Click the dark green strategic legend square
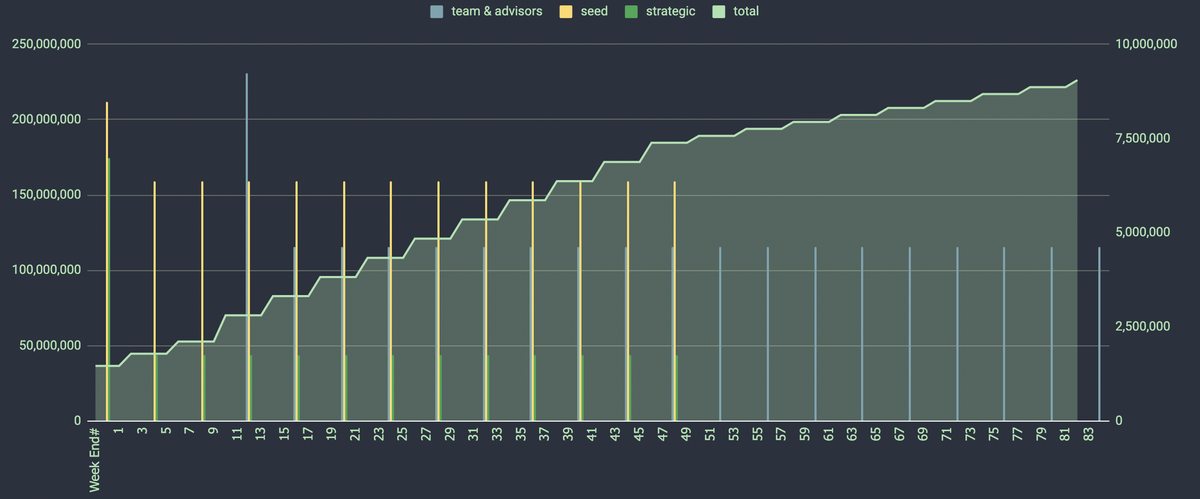 click(631, 12)
